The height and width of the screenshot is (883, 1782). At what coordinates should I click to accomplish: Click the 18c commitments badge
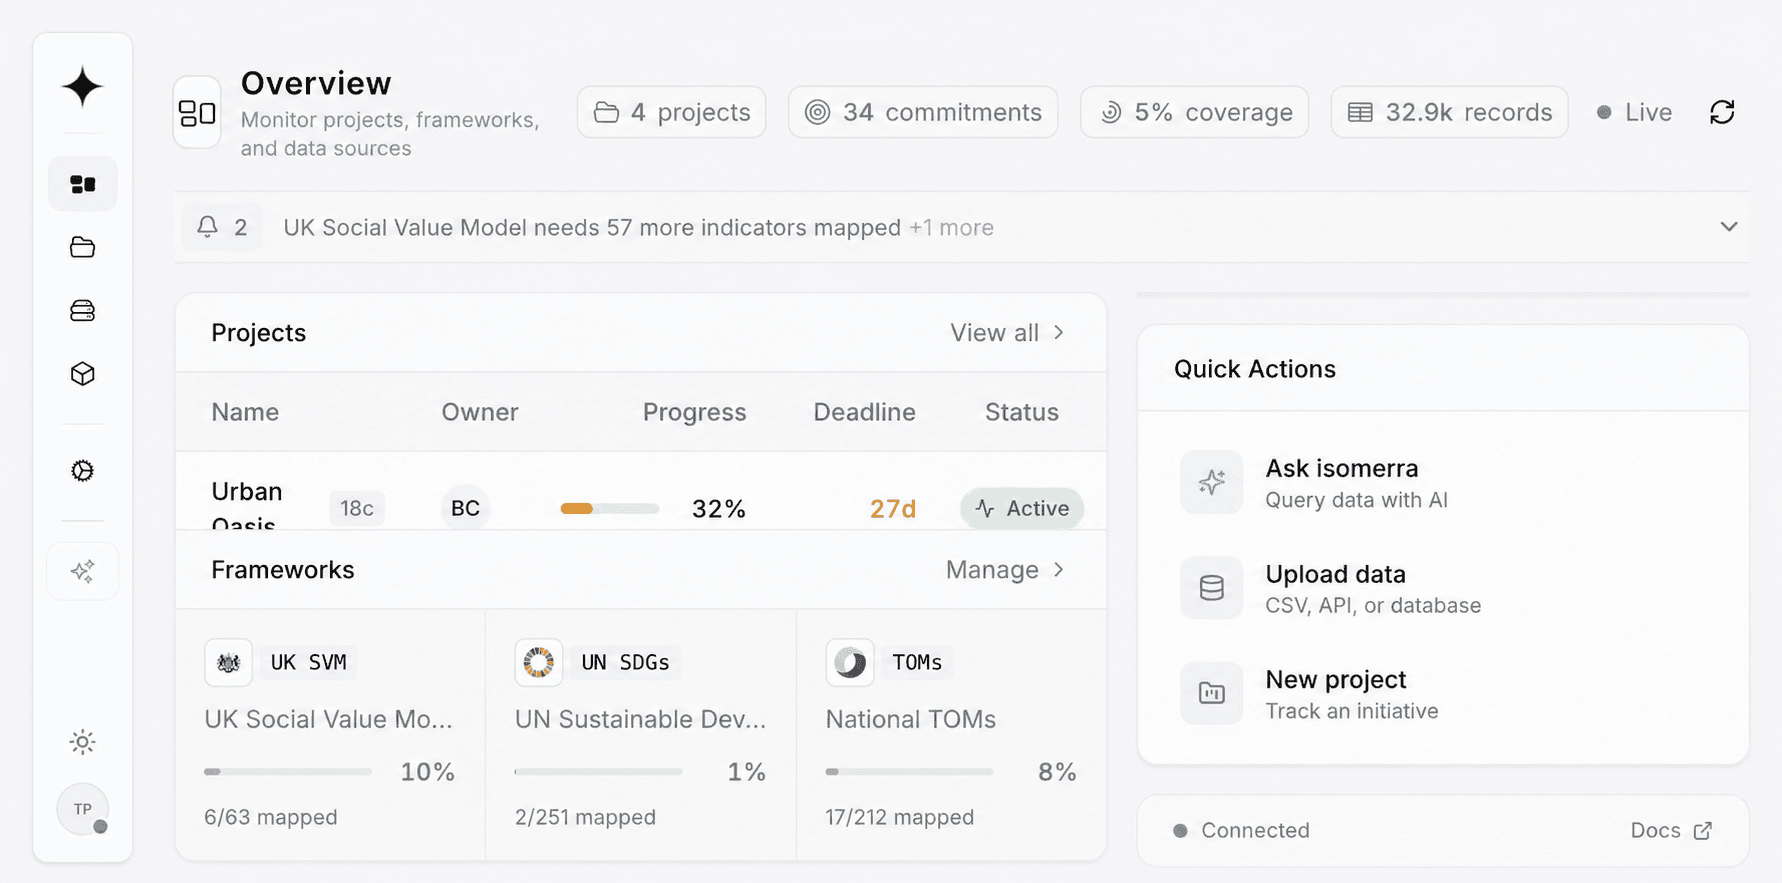357,508
